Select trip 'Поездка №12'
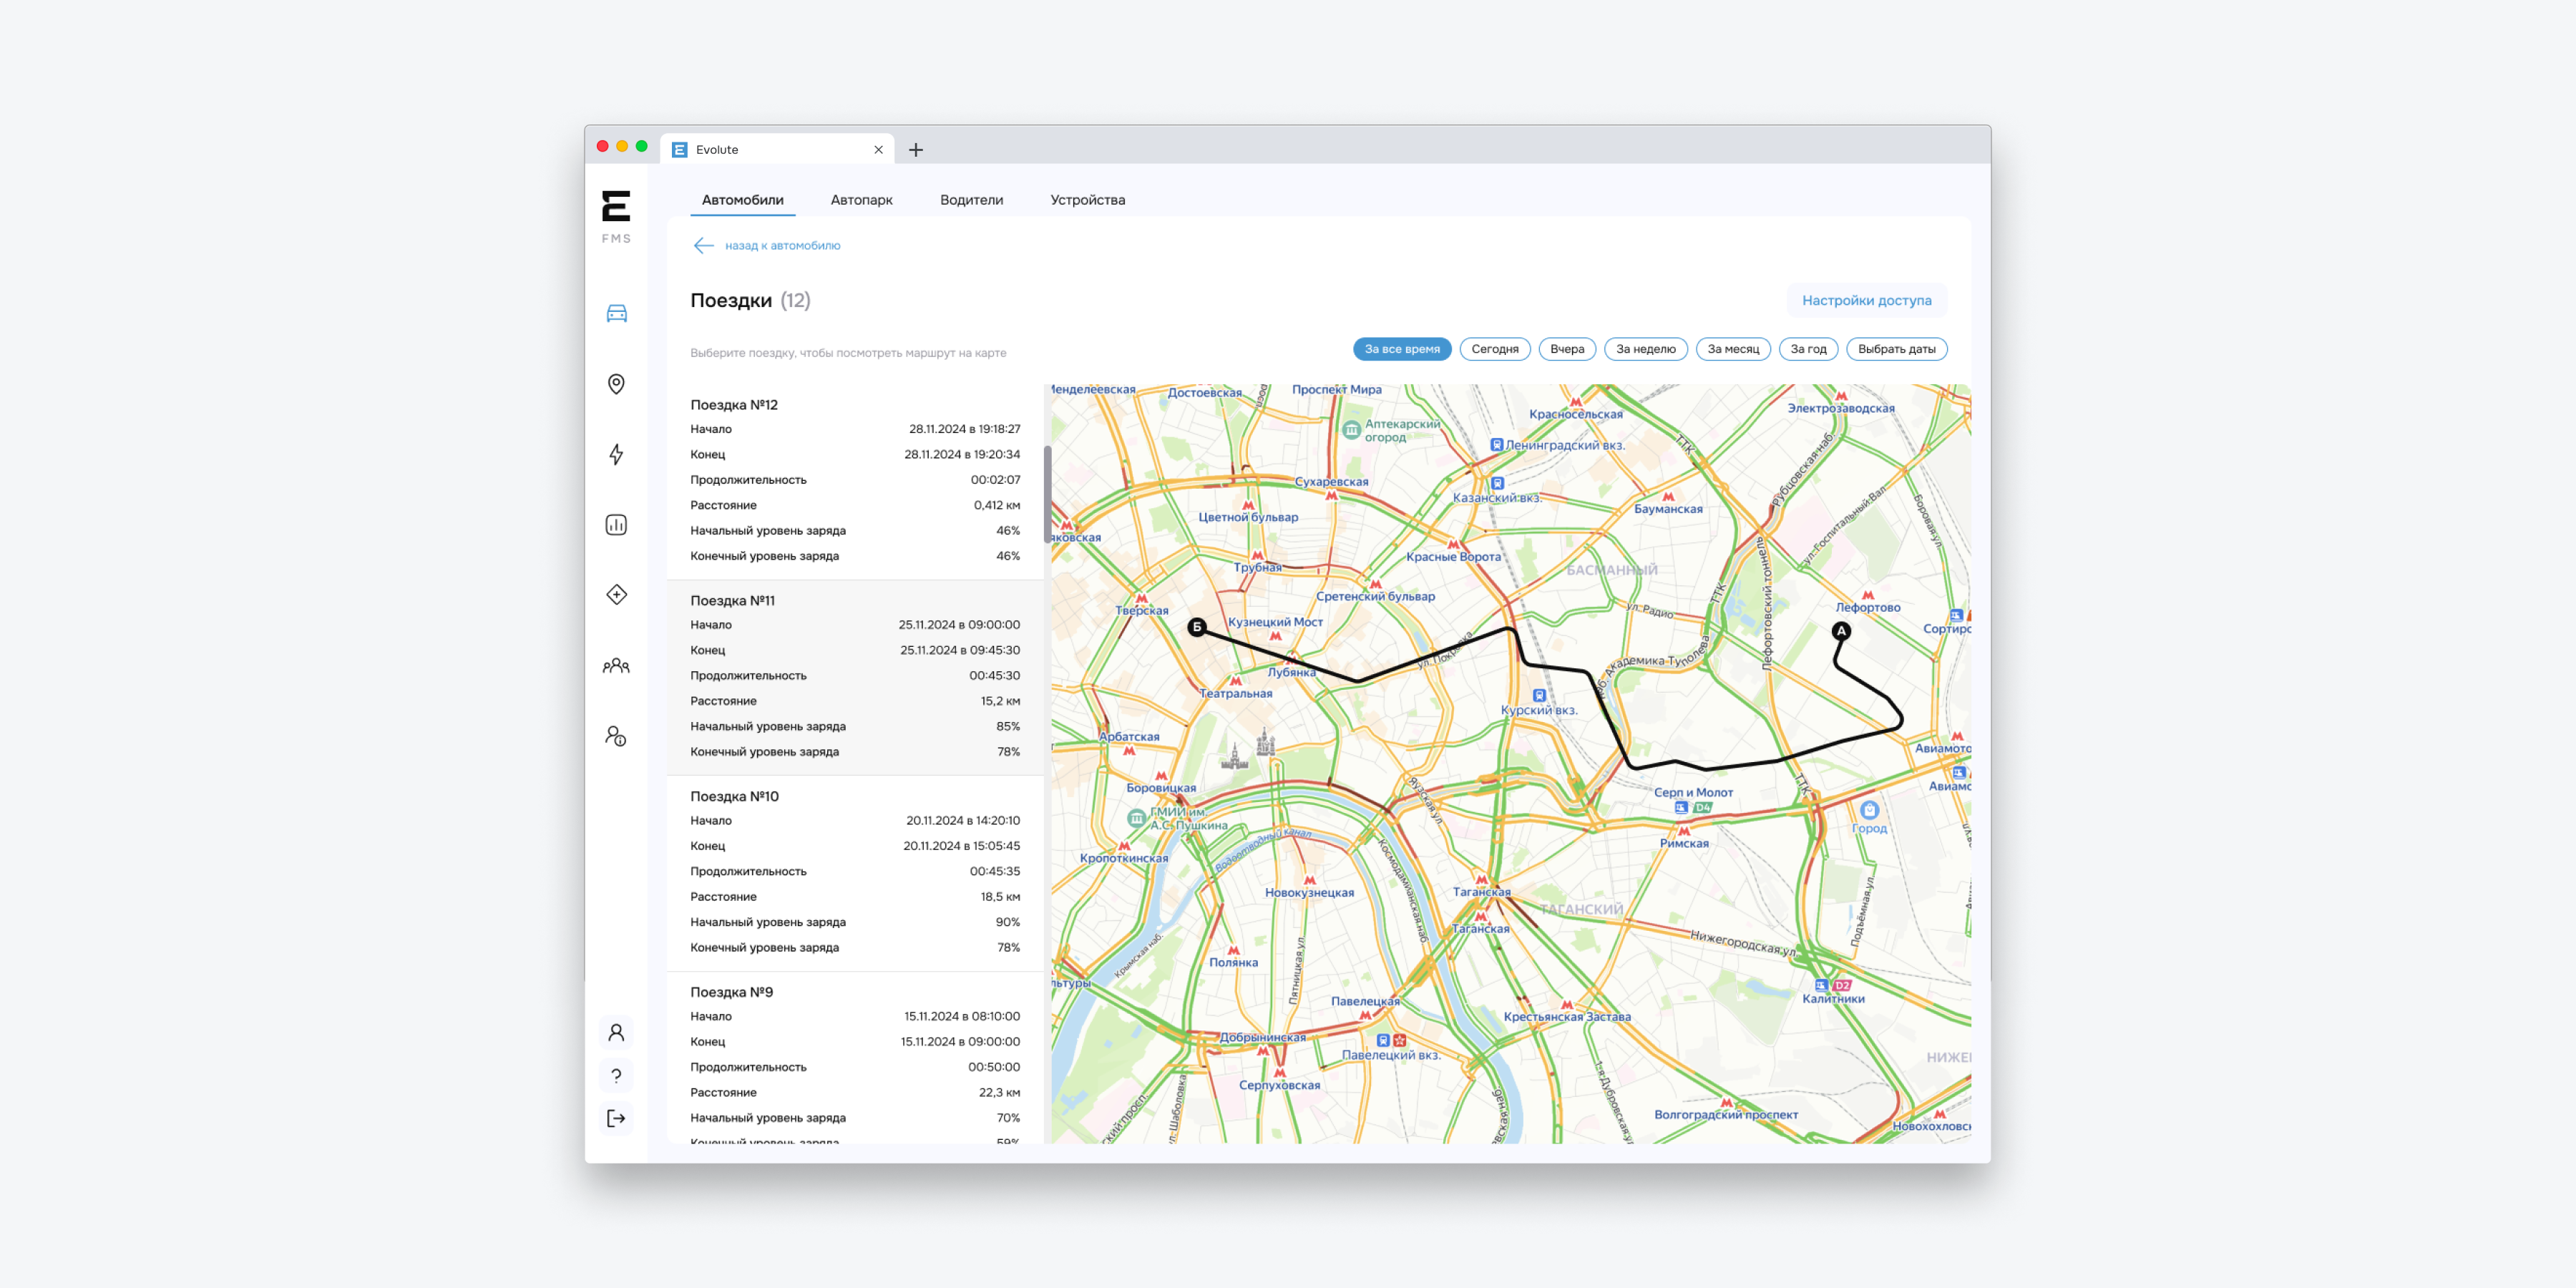 coord(855,481)
